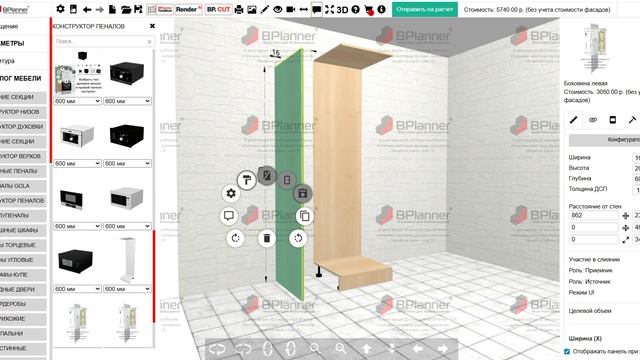Toggle Отображать панель checkbox
The width and height of the screenshot is (640, 360).
(567, 351)
